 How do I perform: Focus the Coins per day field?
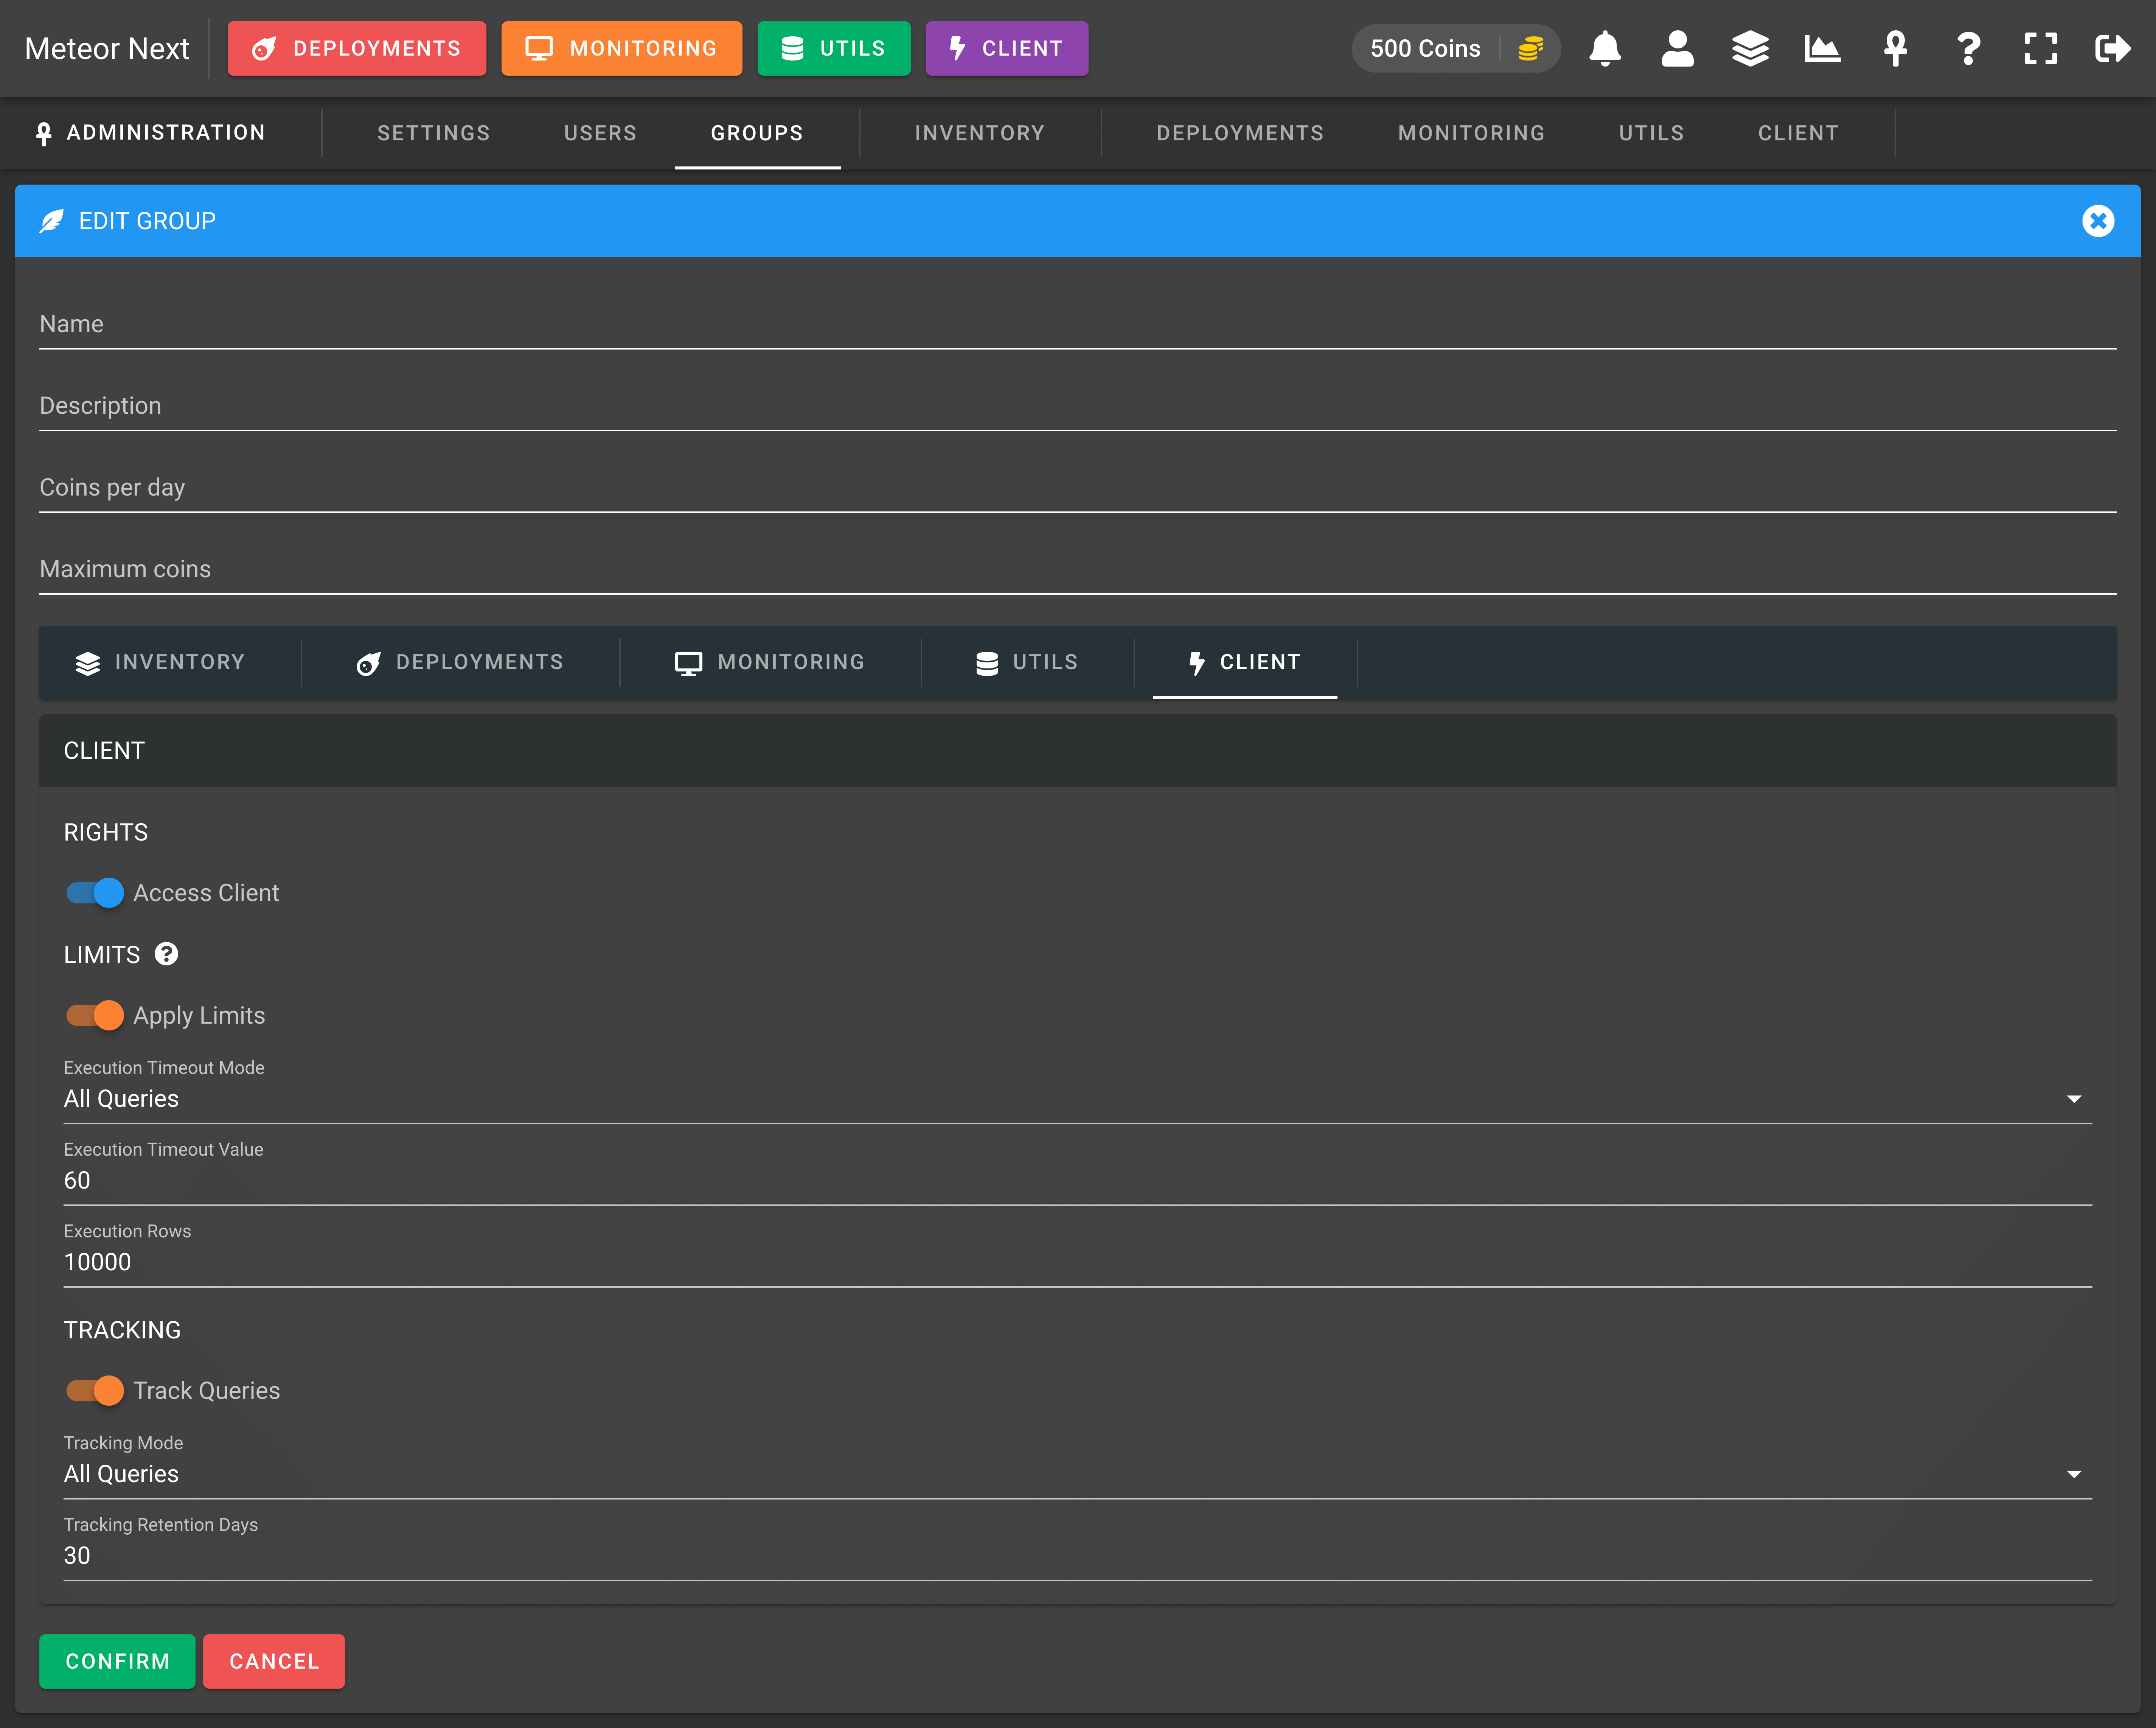[x=1078, y=488]
